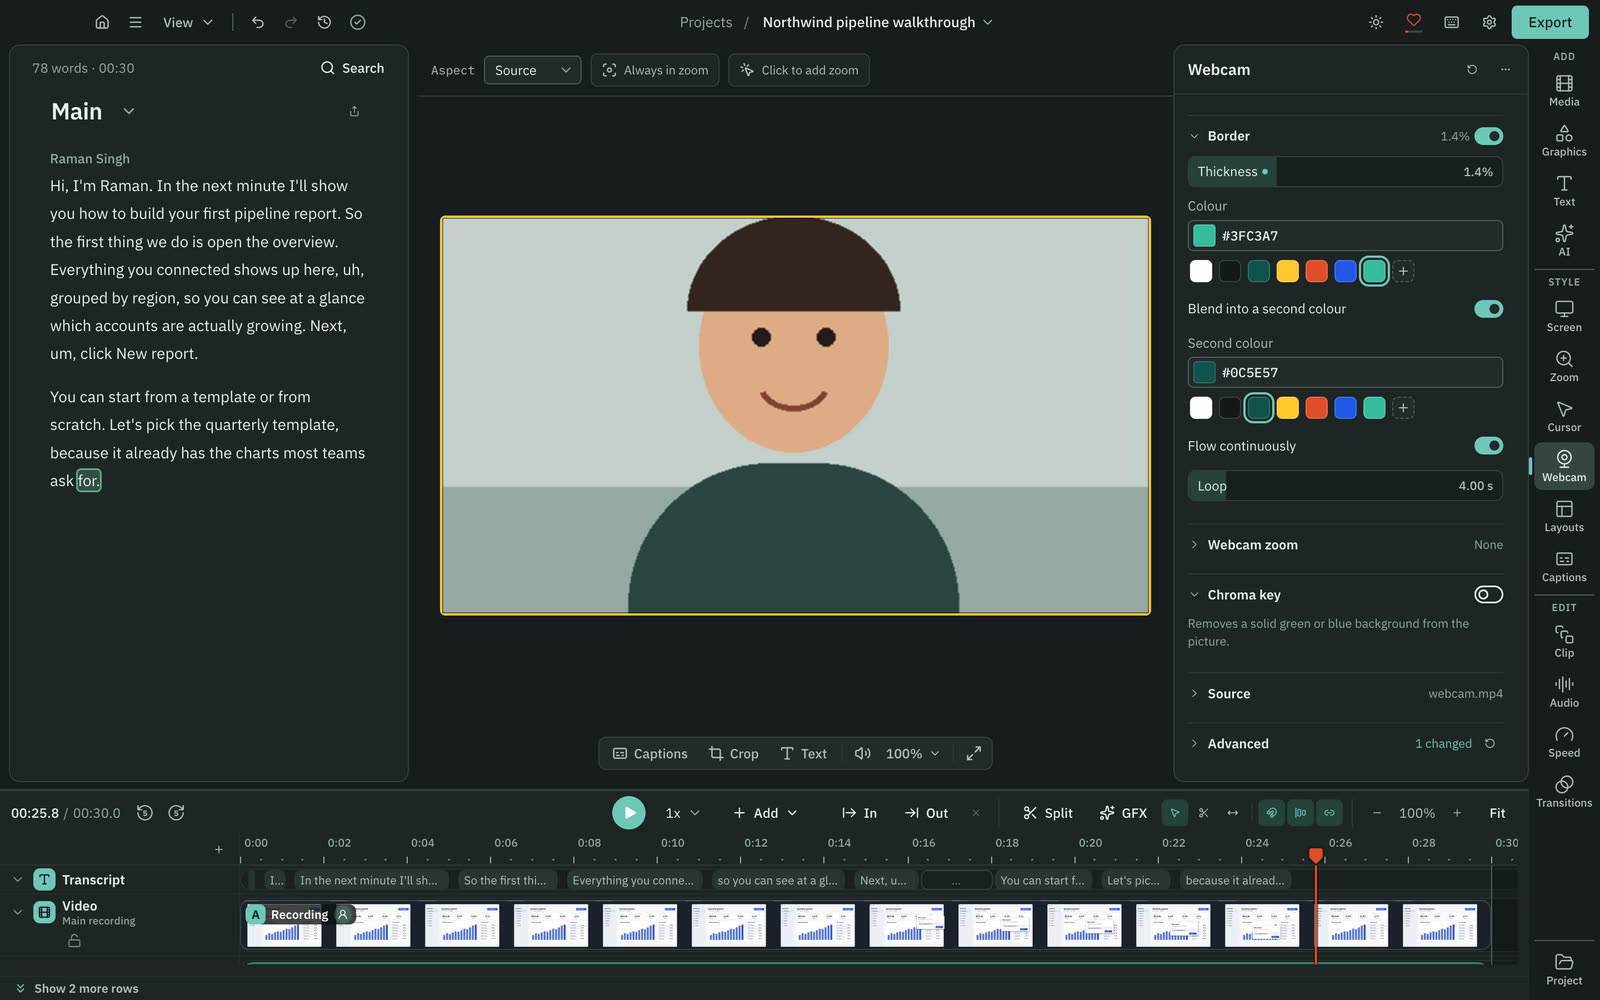The width and height of the screenshot is (1600, 1000).
Task: Skip back five seconds
Action: [x=145, y=813]
